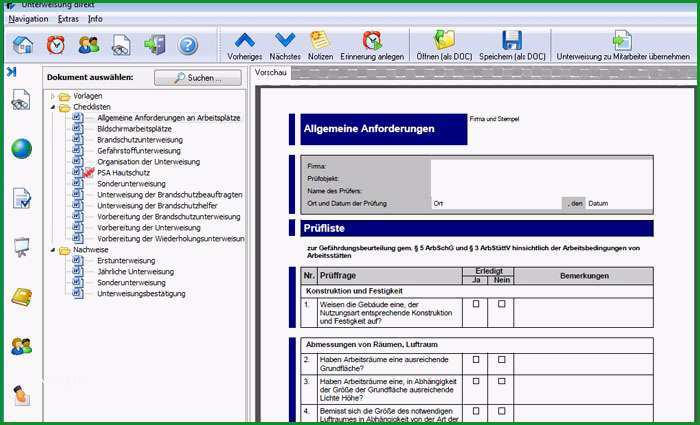700x425 pixels.
Task: Select Bildschirmarbeitsplätze checklist
Action: [134, 129]
